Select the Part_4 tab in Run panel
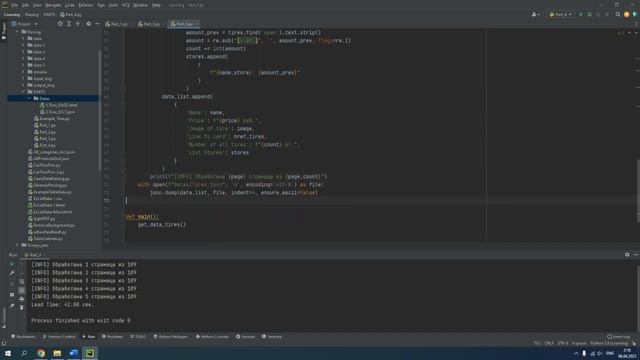 tap(35, 255)
